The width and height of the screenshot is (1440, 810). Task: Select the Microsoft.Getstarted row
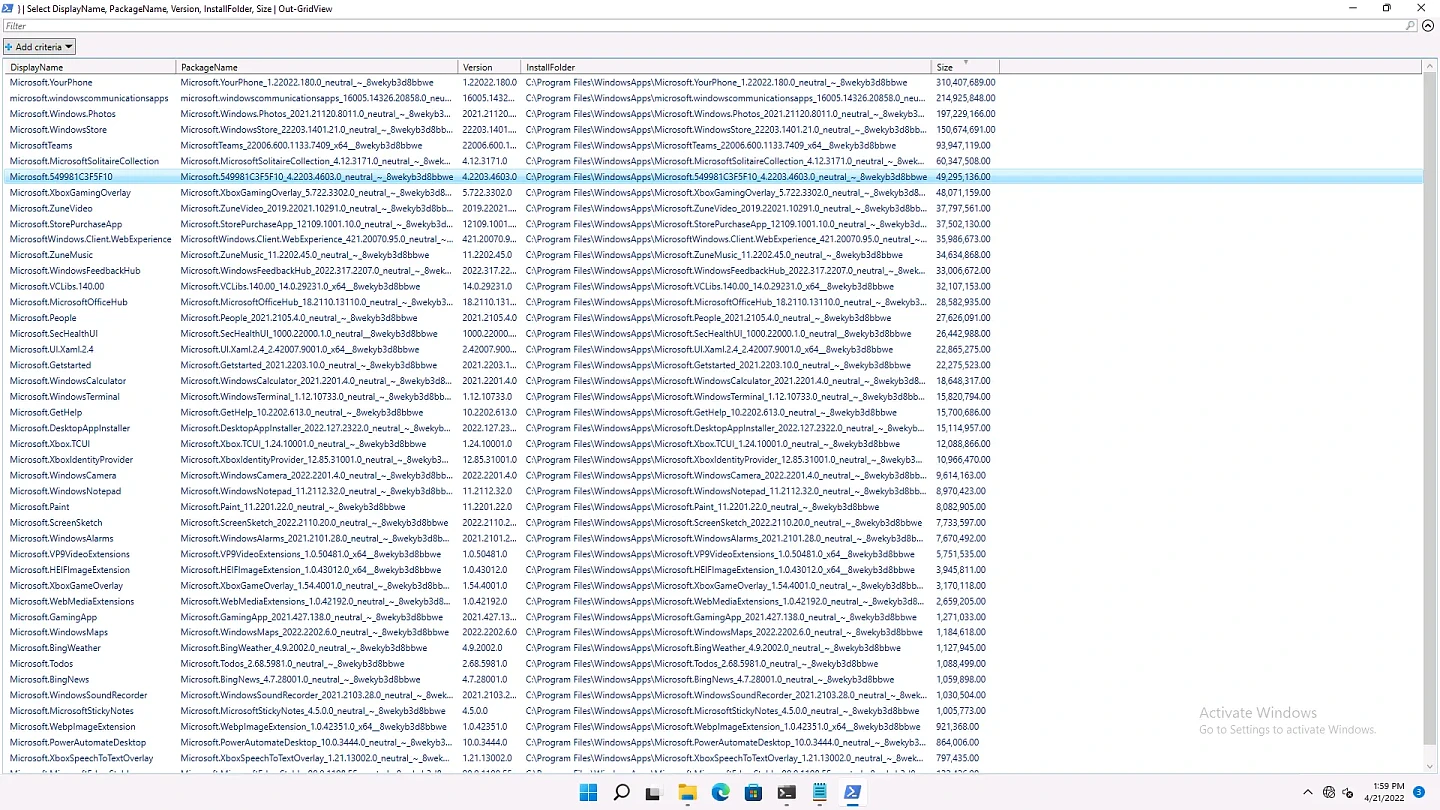[713, 365]
